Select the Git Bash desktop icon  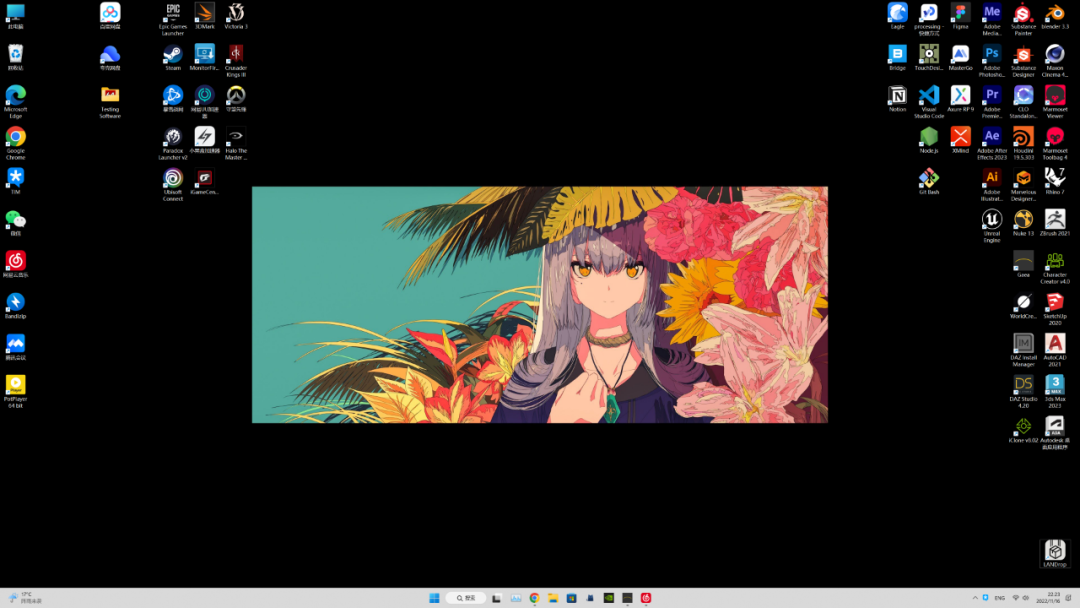[x=929, y=182]
